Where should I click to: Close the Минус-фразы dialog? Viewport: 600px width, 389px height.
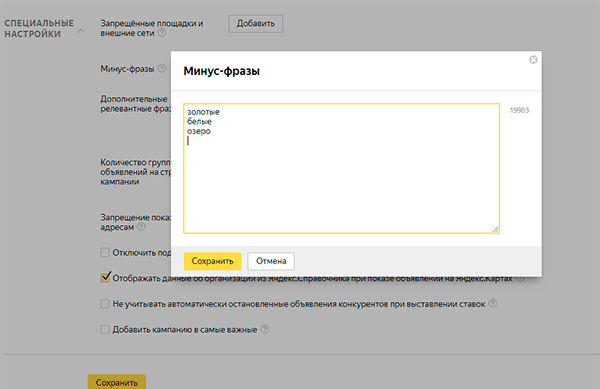(x=533, y=60)
